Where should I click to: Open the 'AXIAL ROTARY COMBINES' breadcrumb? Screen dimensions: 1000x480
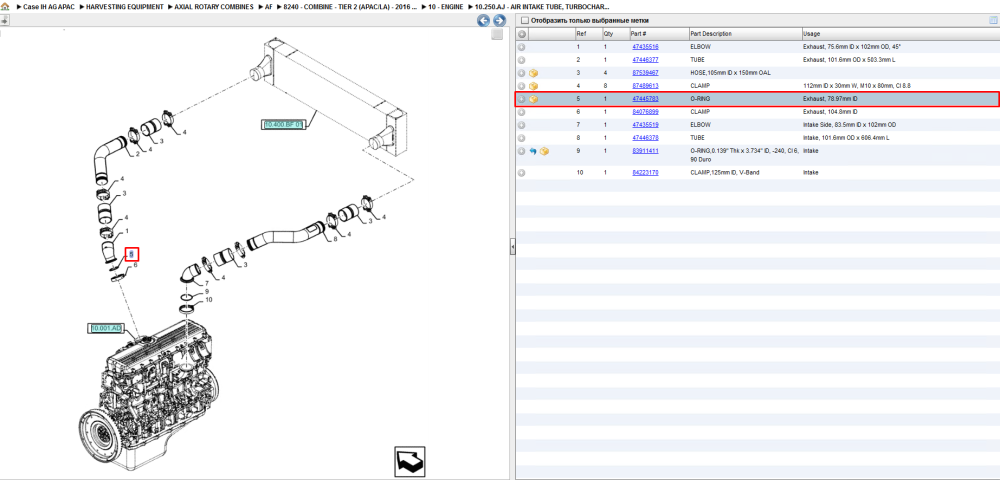pos(214,6)
